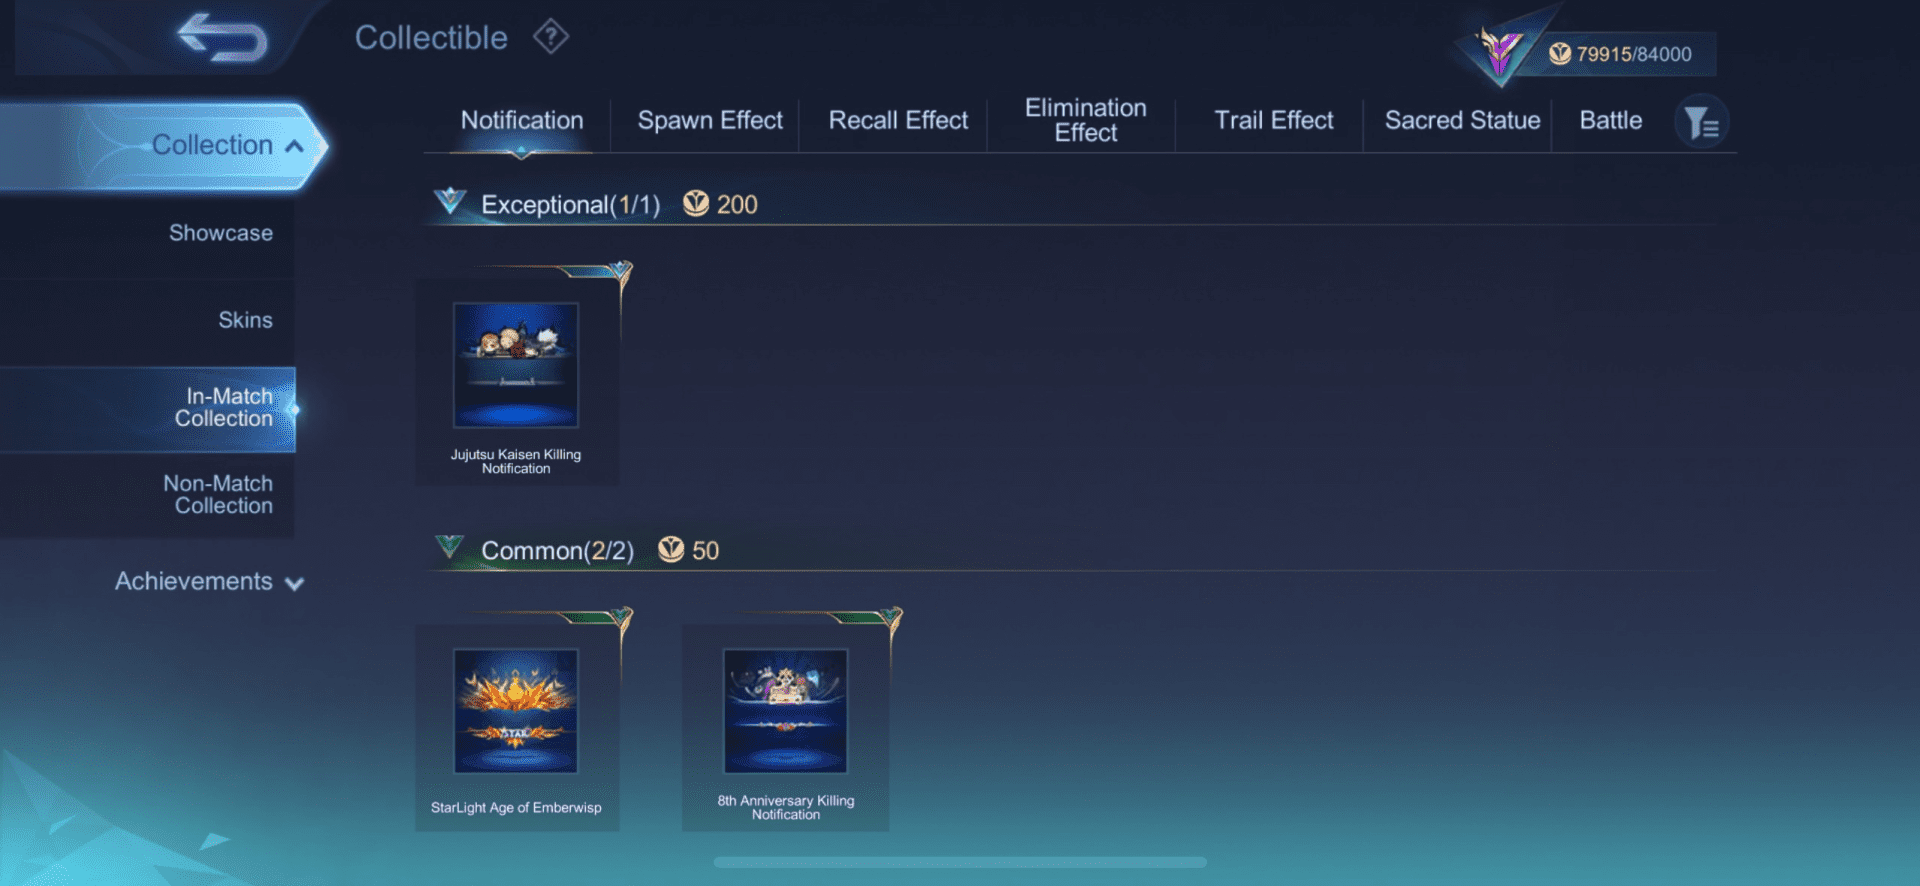Tap the coin icon beside 79915/84000
The width and height of the screenshot is (1920, 886).
pos(1559,54)
